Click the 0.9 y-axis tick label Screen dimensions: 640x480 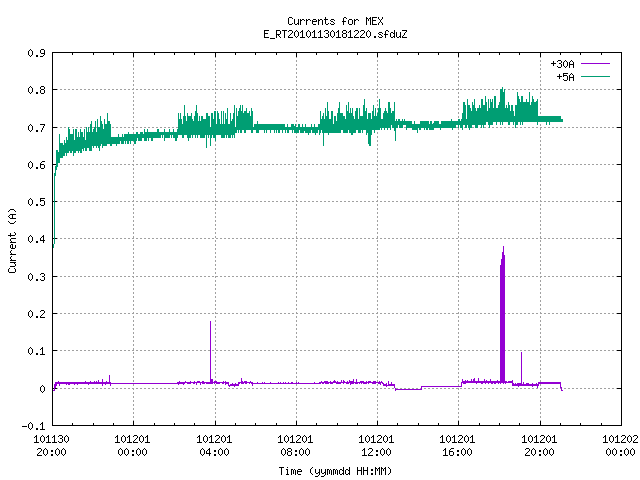pos(36,53)
